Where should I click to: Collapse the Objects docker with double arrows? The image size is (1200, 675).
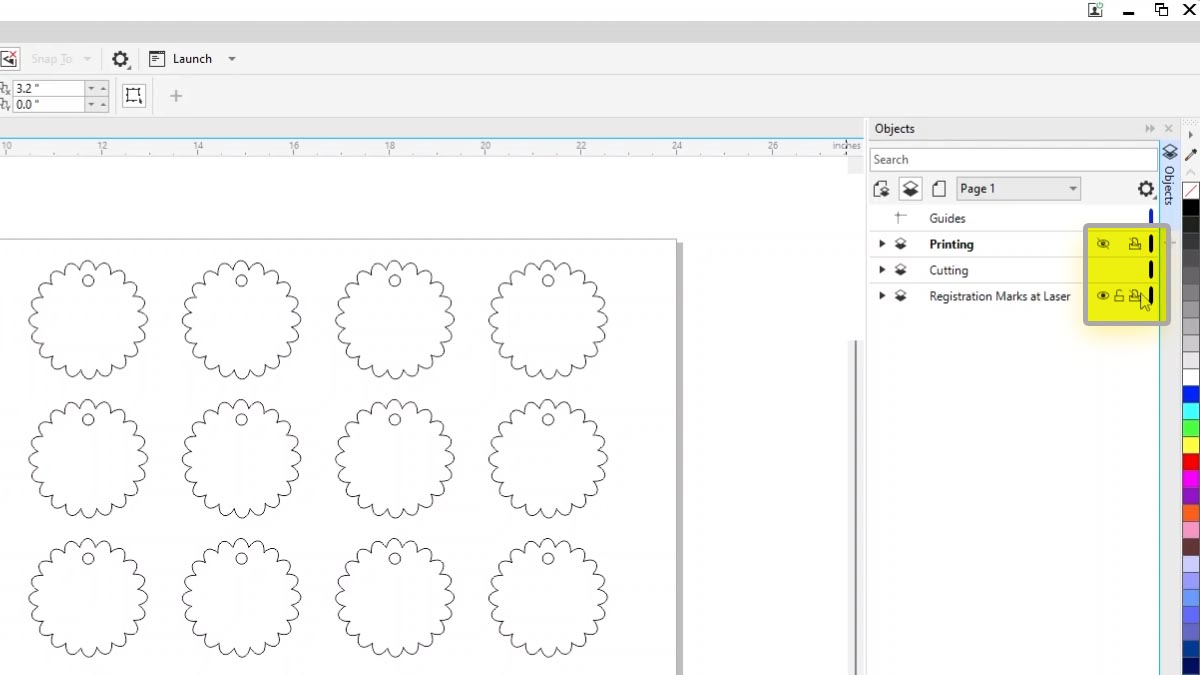[x=1150, y=129]
